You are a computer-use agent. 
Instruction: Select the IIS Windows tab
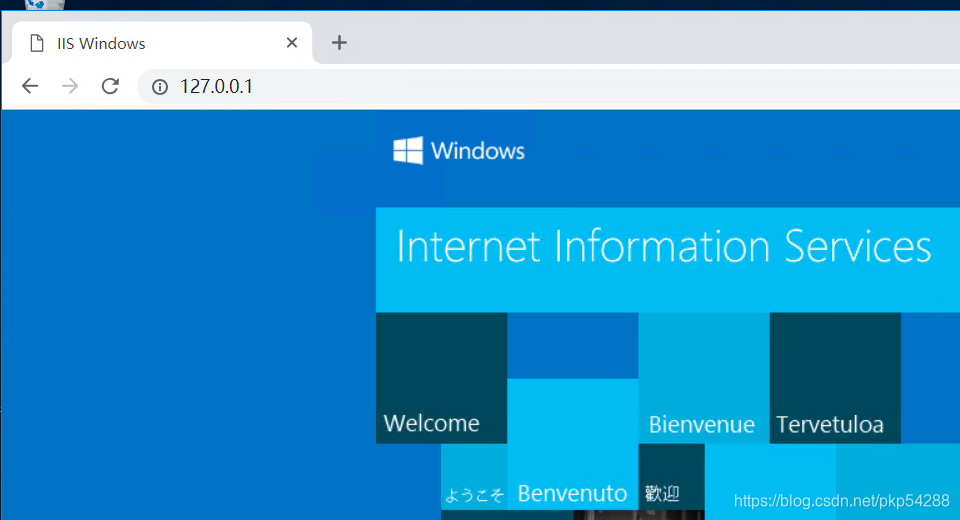tap(162, 43)
